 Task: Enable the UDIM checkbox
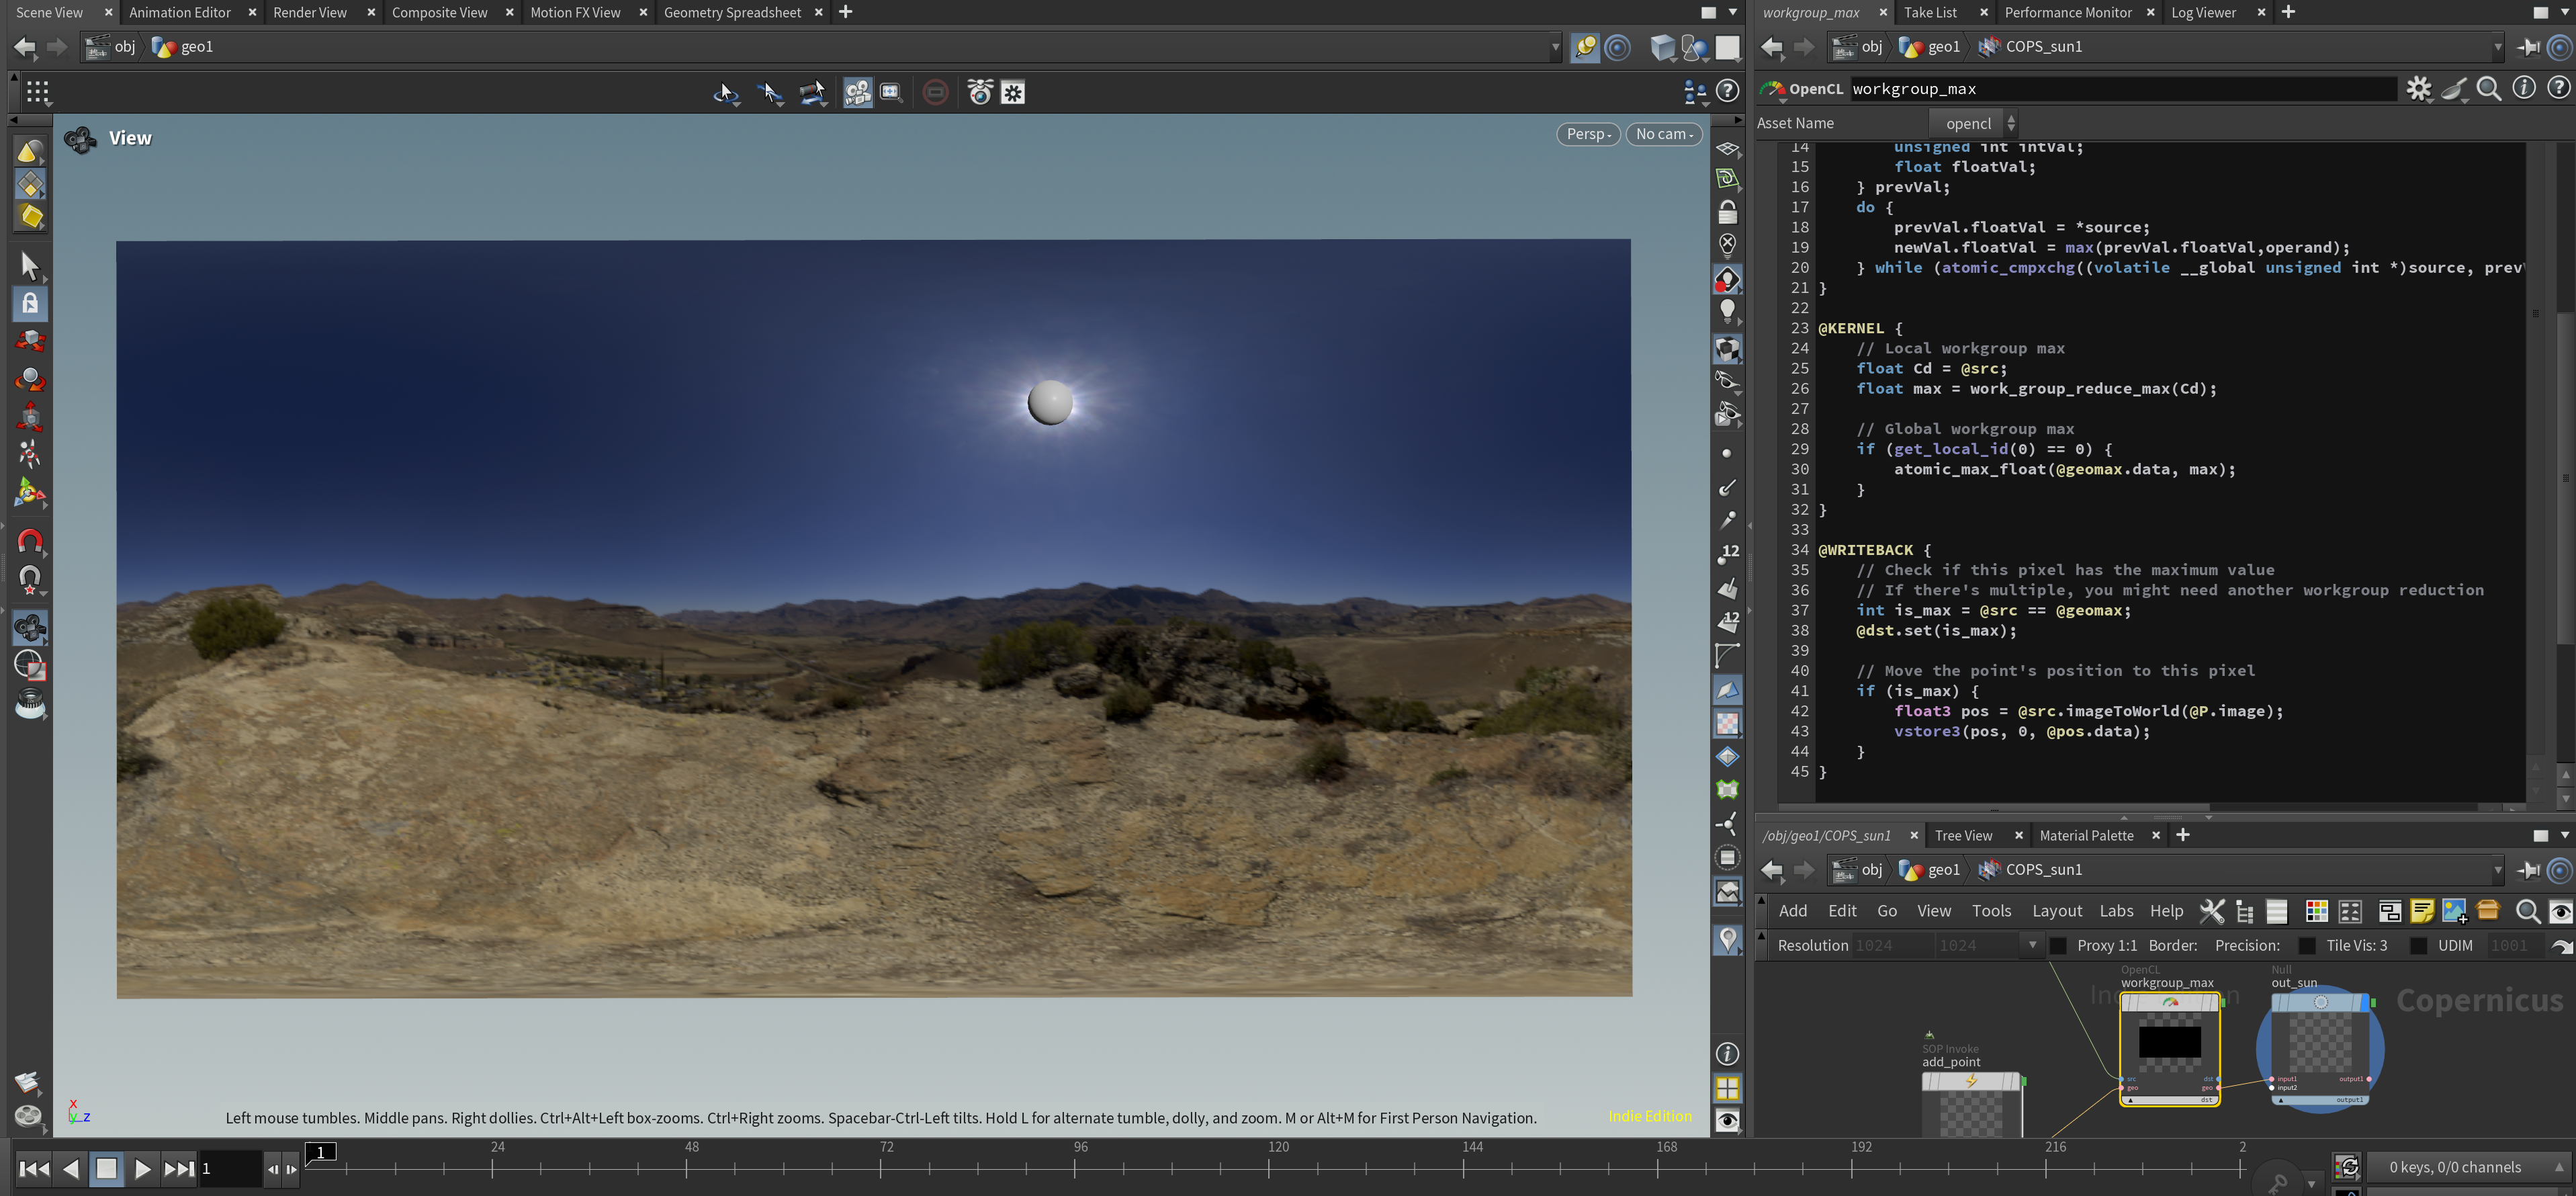(2419, 945)
